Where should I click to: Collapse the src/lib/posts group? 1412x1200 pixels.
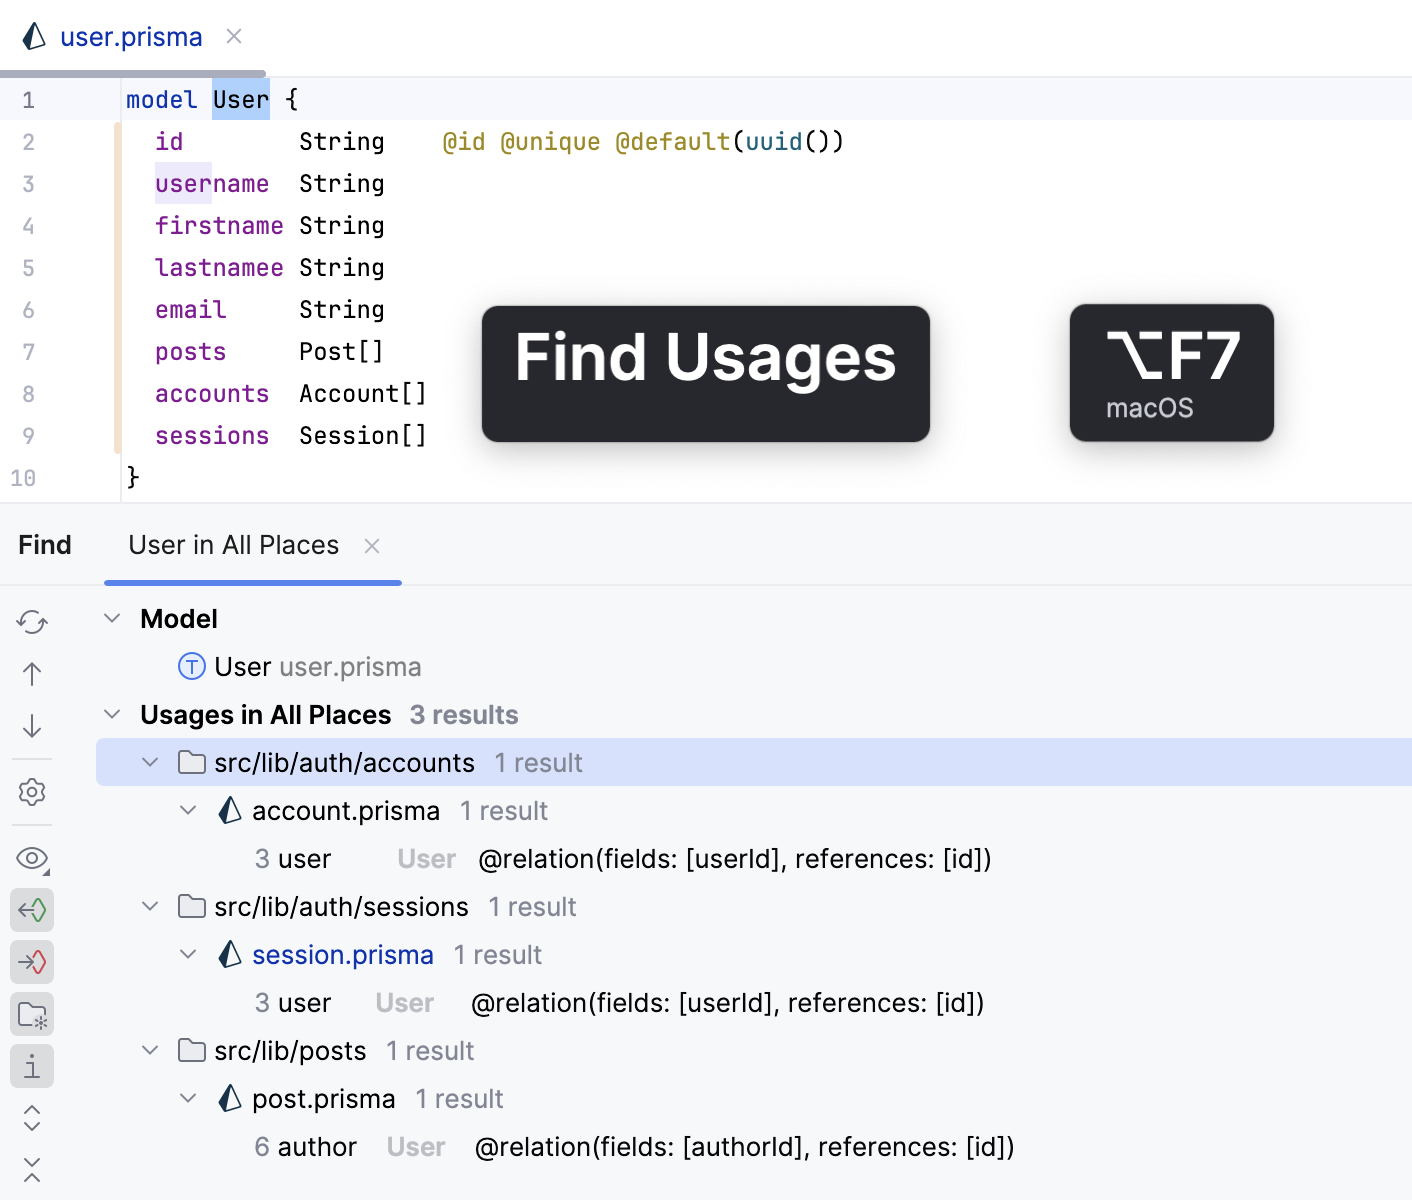pos(150,1050)
